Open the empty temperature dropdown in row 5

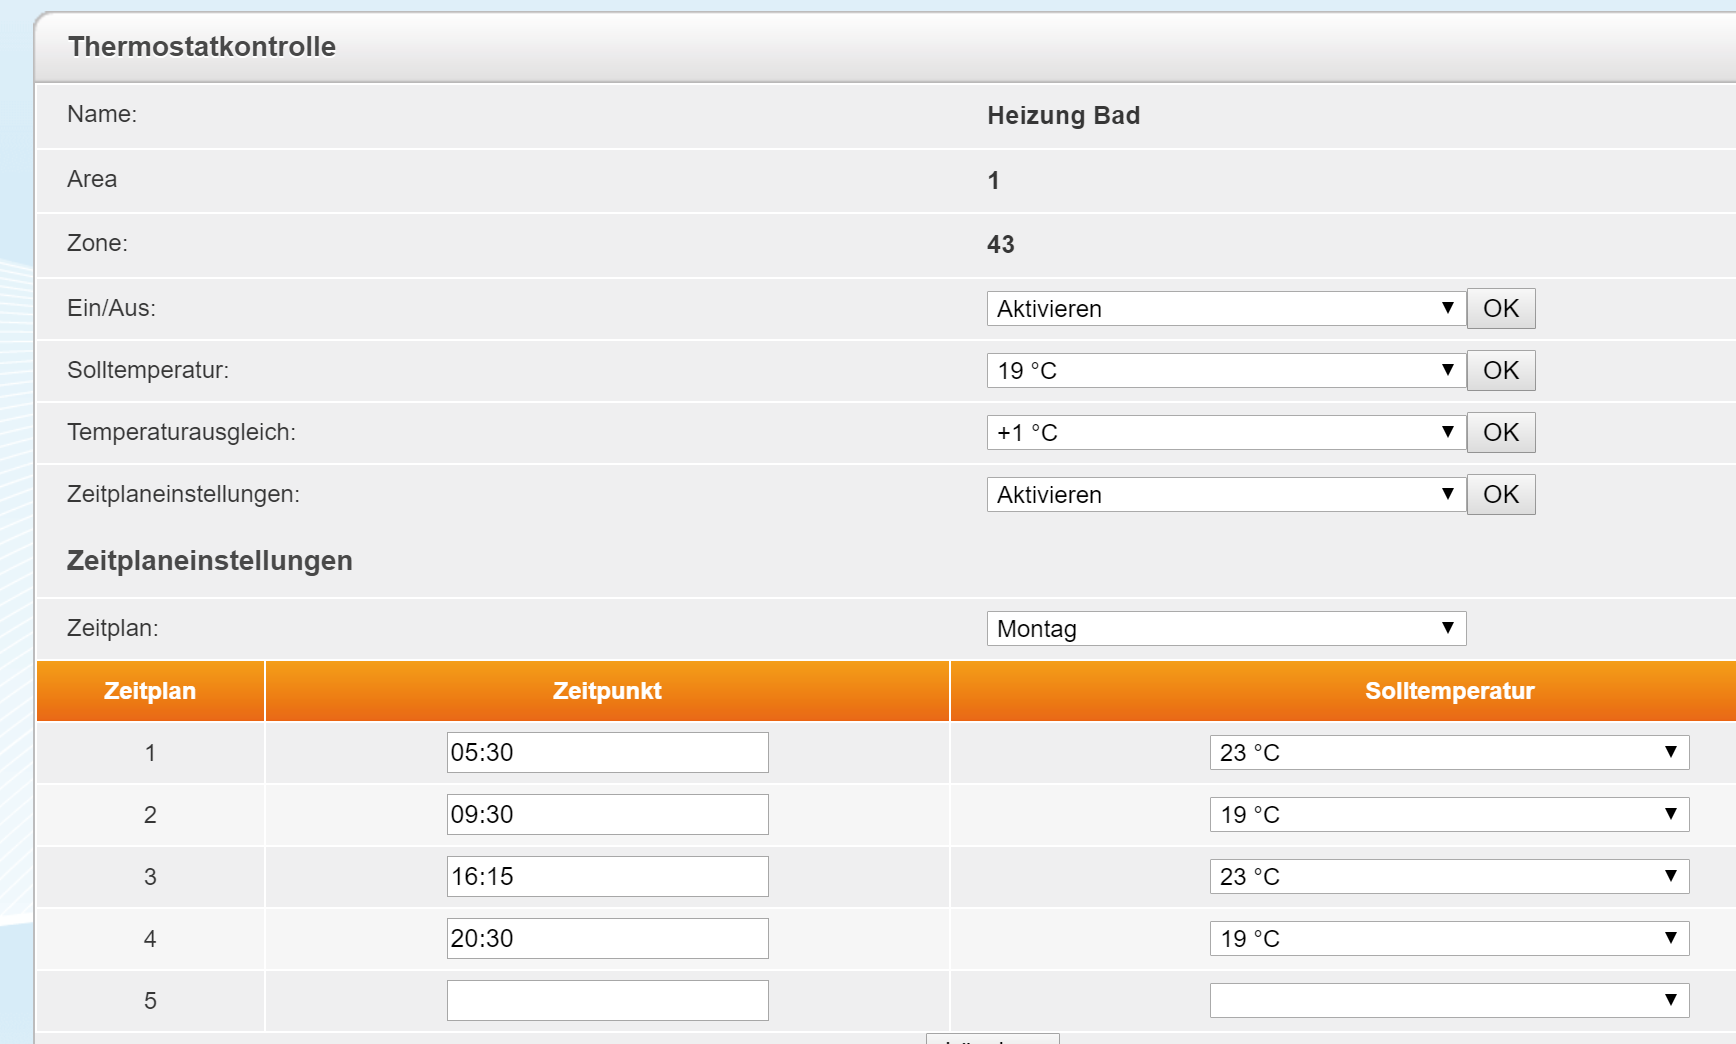[1448, 1001]
